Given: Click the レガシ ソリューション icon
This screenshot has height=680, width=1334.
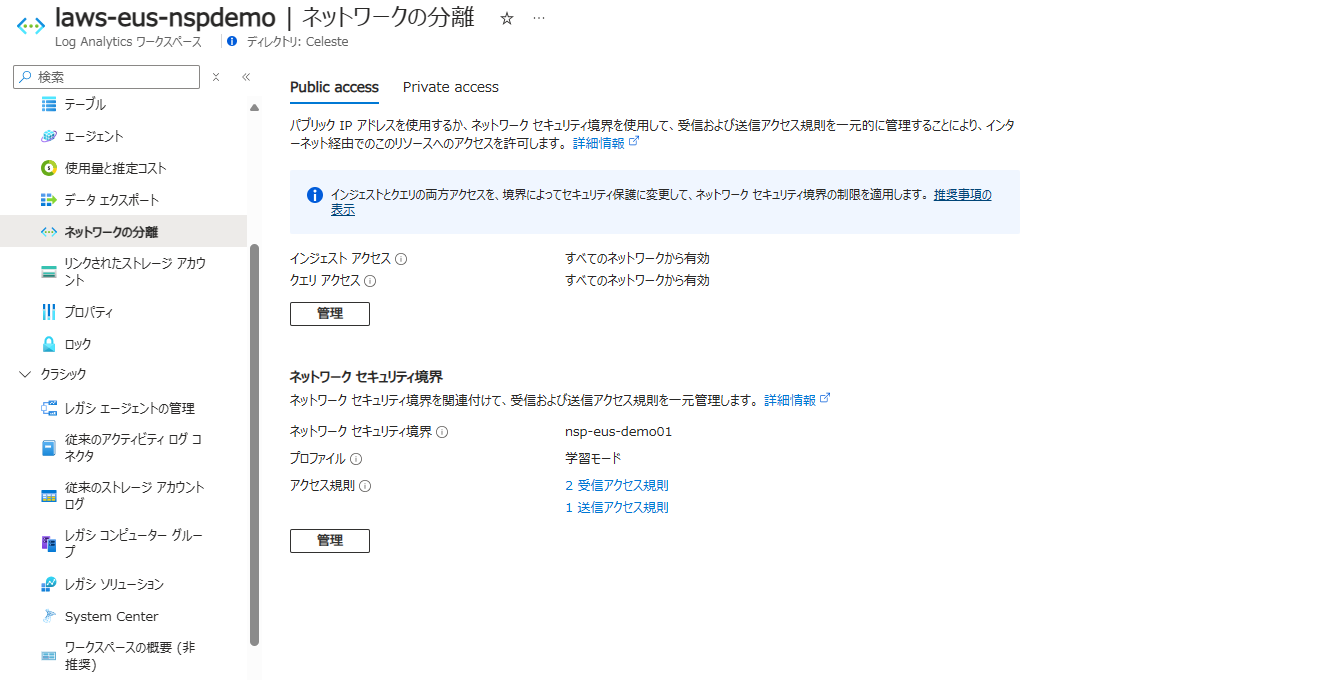Looking at the screenshot, I should tap(49, 584).
